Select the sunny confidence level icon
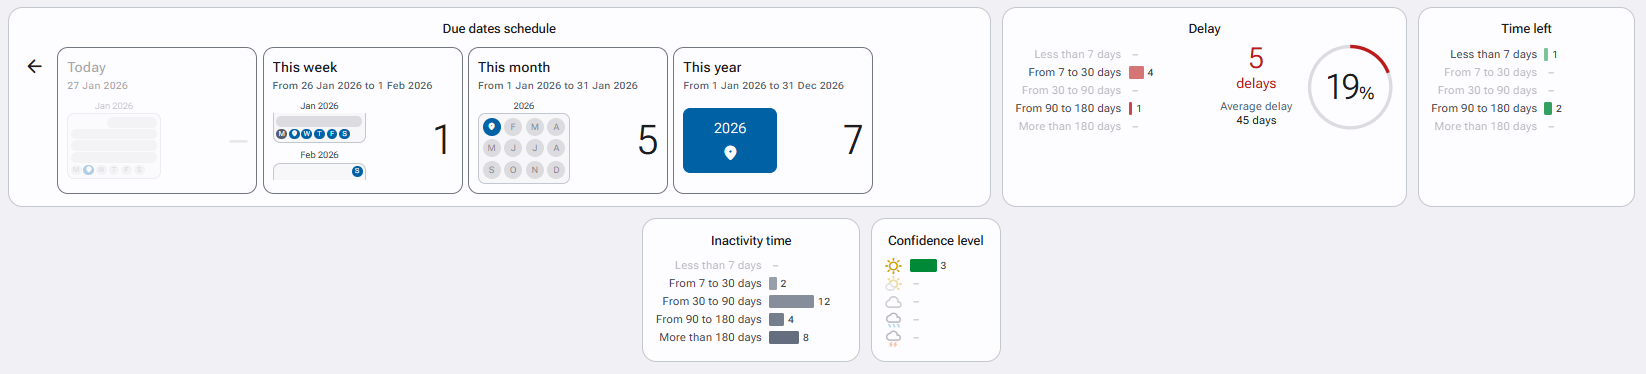1646x374 pixels. tap(894, 266)
